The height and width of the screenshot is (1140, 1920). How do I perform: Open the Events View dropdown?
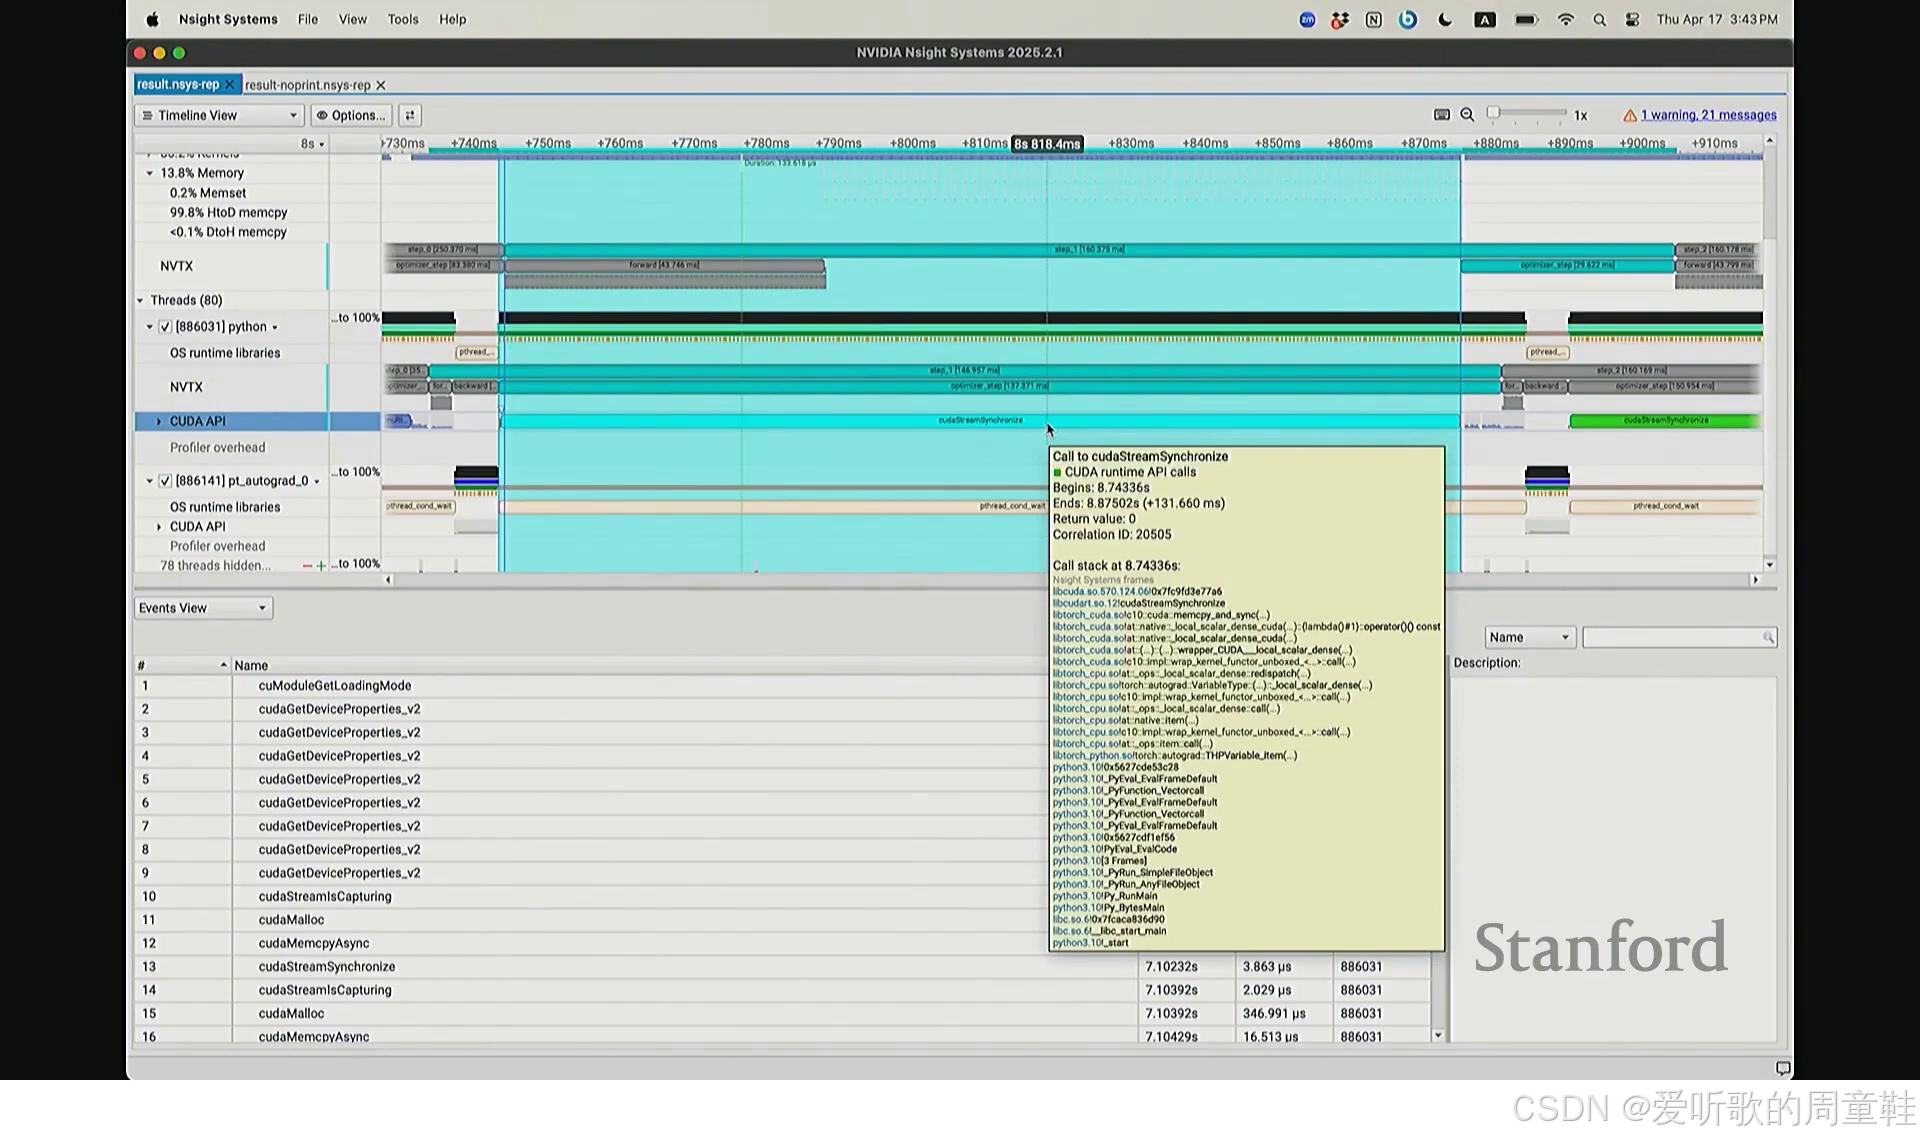tap(203, 608)
